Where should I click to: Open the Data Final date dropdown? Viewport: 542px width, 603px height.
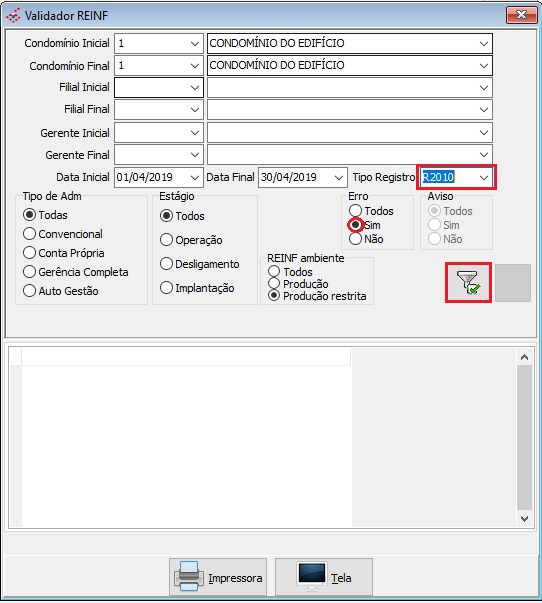[x=339, y=177]
